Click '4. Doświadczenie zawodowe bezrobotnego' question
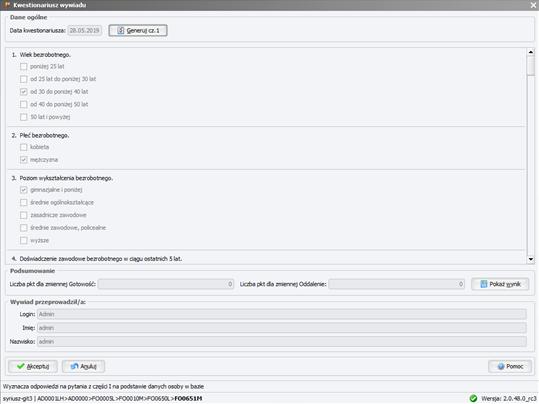 97,259
